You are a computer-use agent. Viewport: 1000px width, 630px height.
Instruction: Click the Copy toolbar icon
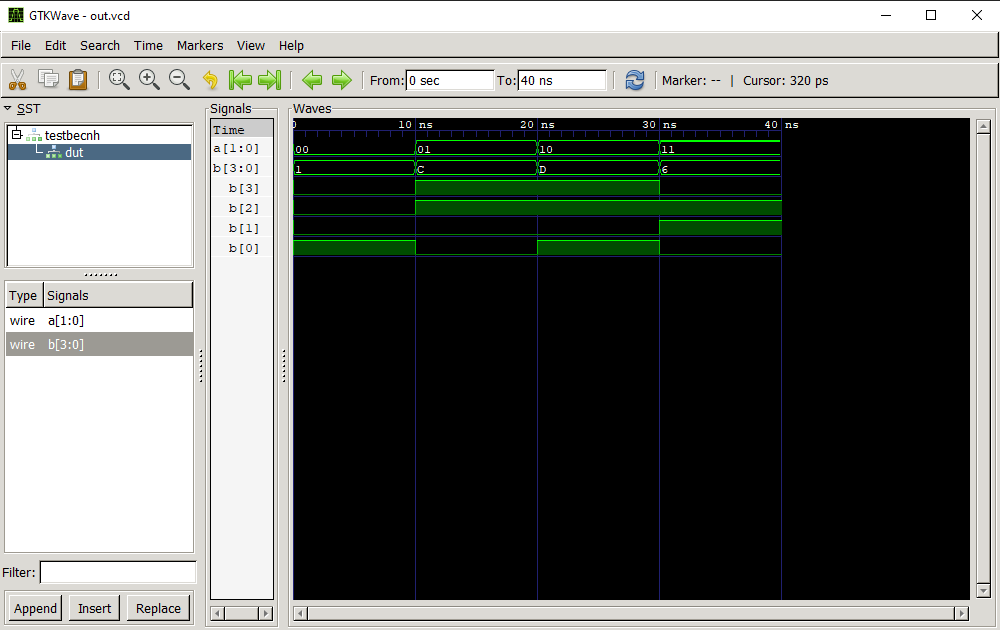[48, 79]
